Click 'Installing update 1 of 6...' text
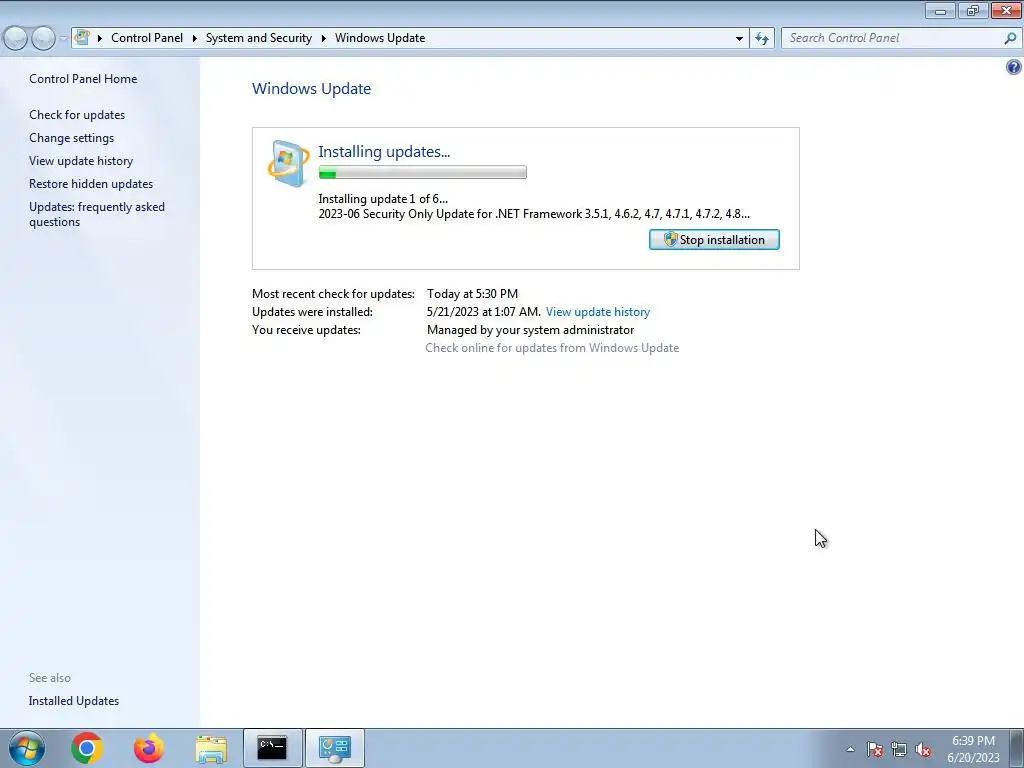1024x768 pixels. coord(383,199)
